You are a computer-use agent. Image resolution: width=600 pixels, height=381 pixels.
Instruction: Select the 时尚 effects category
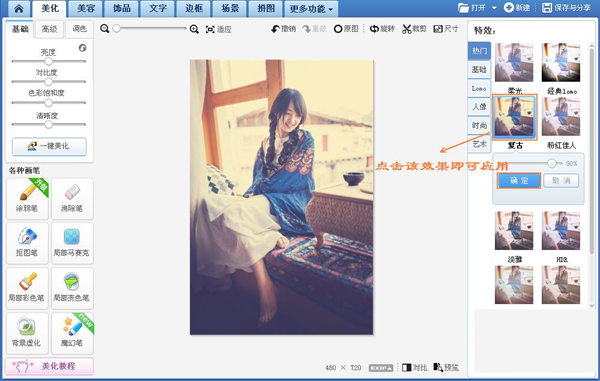(479, 125)
